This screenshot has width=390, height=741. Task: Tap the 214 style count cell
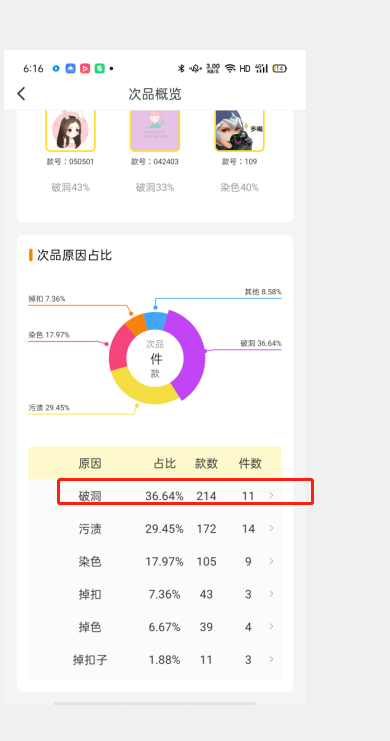(207, 496)
